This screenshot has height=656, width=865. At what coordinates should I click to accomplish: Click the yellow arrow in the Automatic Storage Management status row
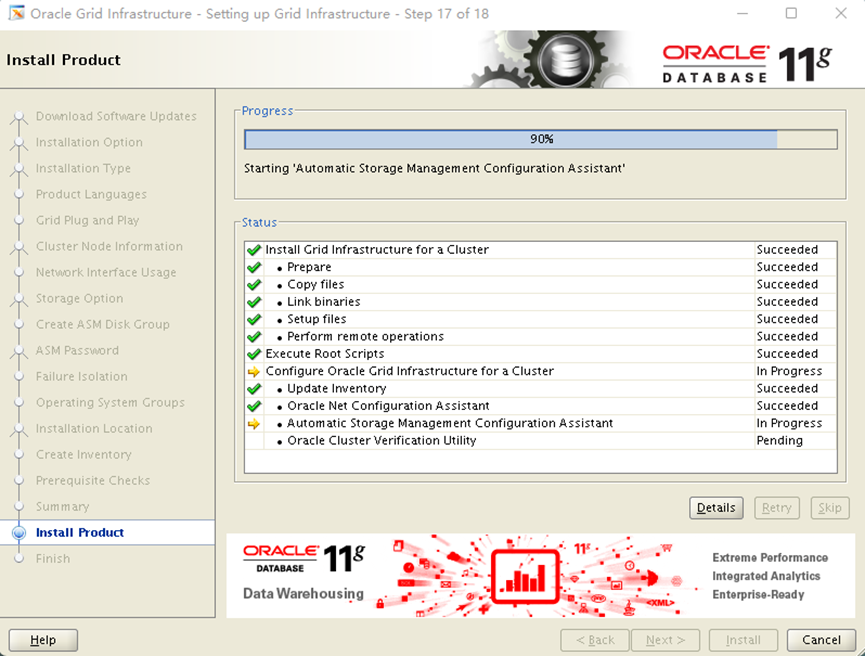pyautogui.click(x=254, y=424)
